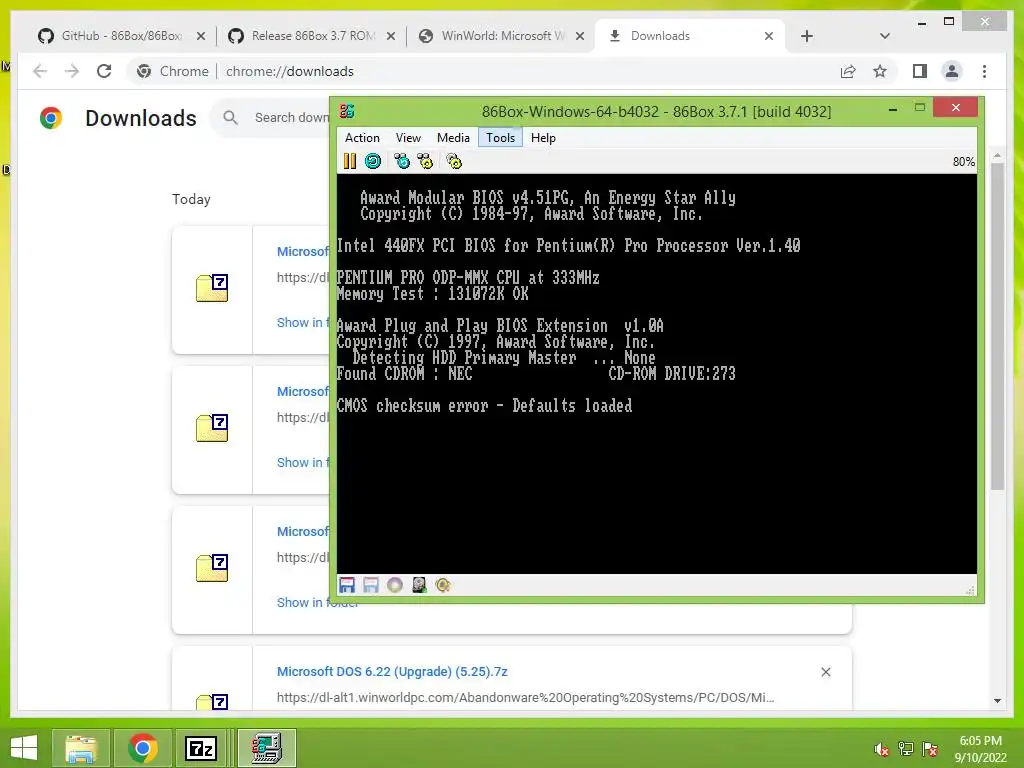Bookmark this page with the star icon
1024x768 pixels.
(880, 71)
